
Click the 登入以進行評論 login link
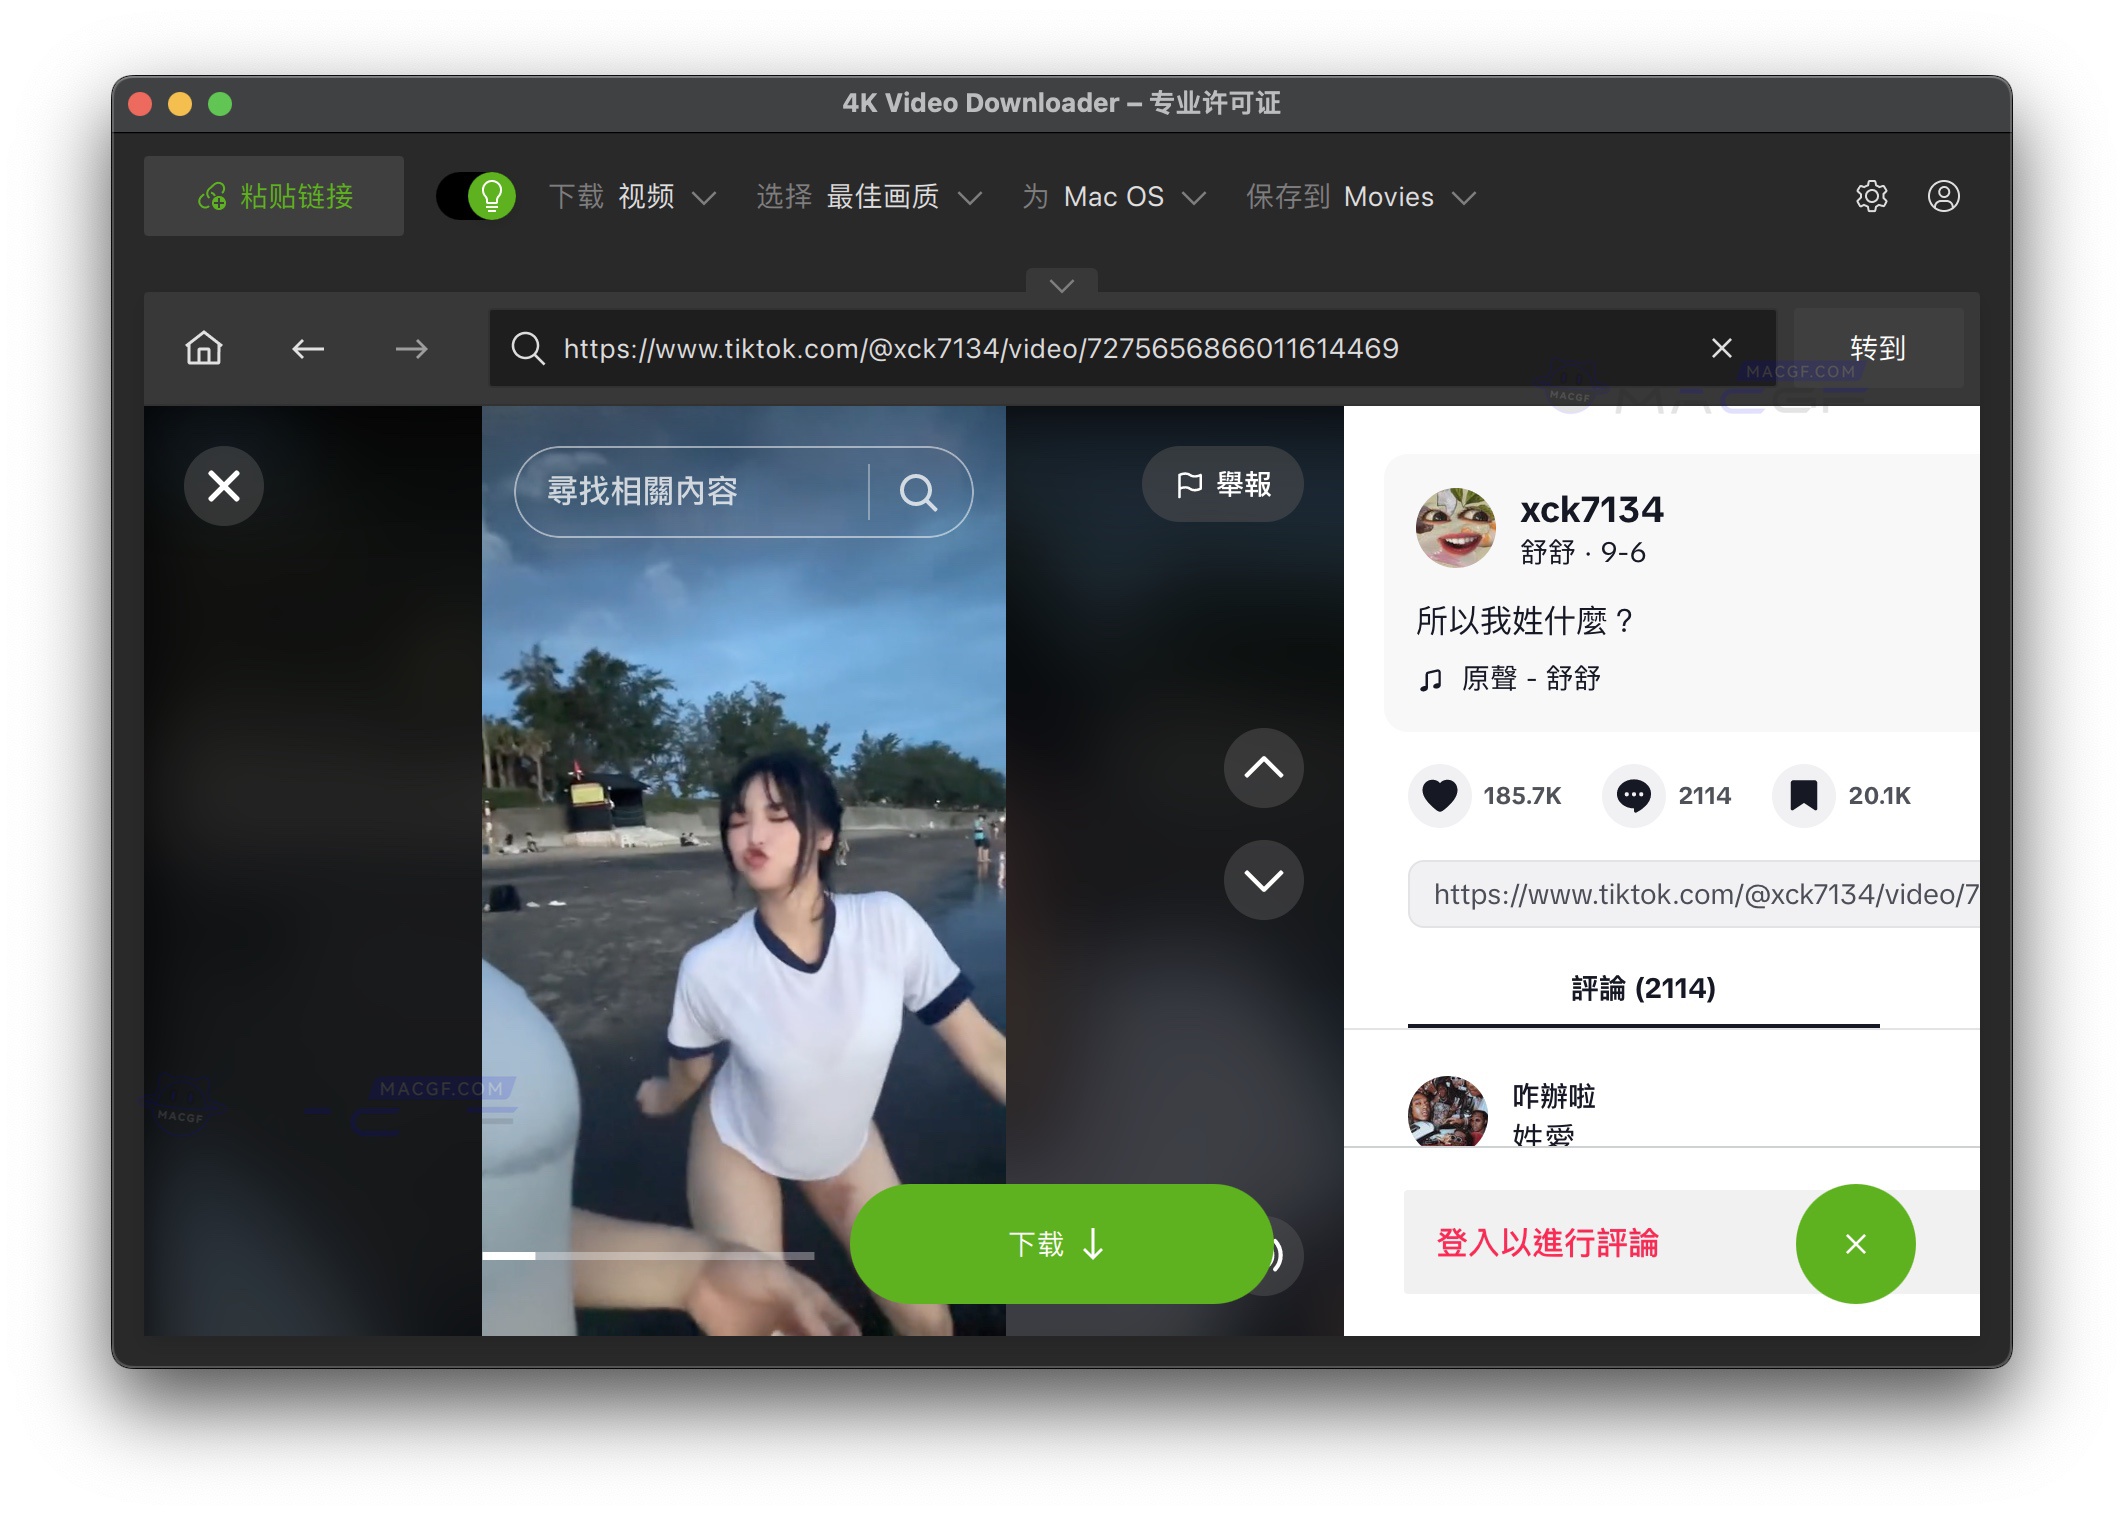point(1548,1244)
